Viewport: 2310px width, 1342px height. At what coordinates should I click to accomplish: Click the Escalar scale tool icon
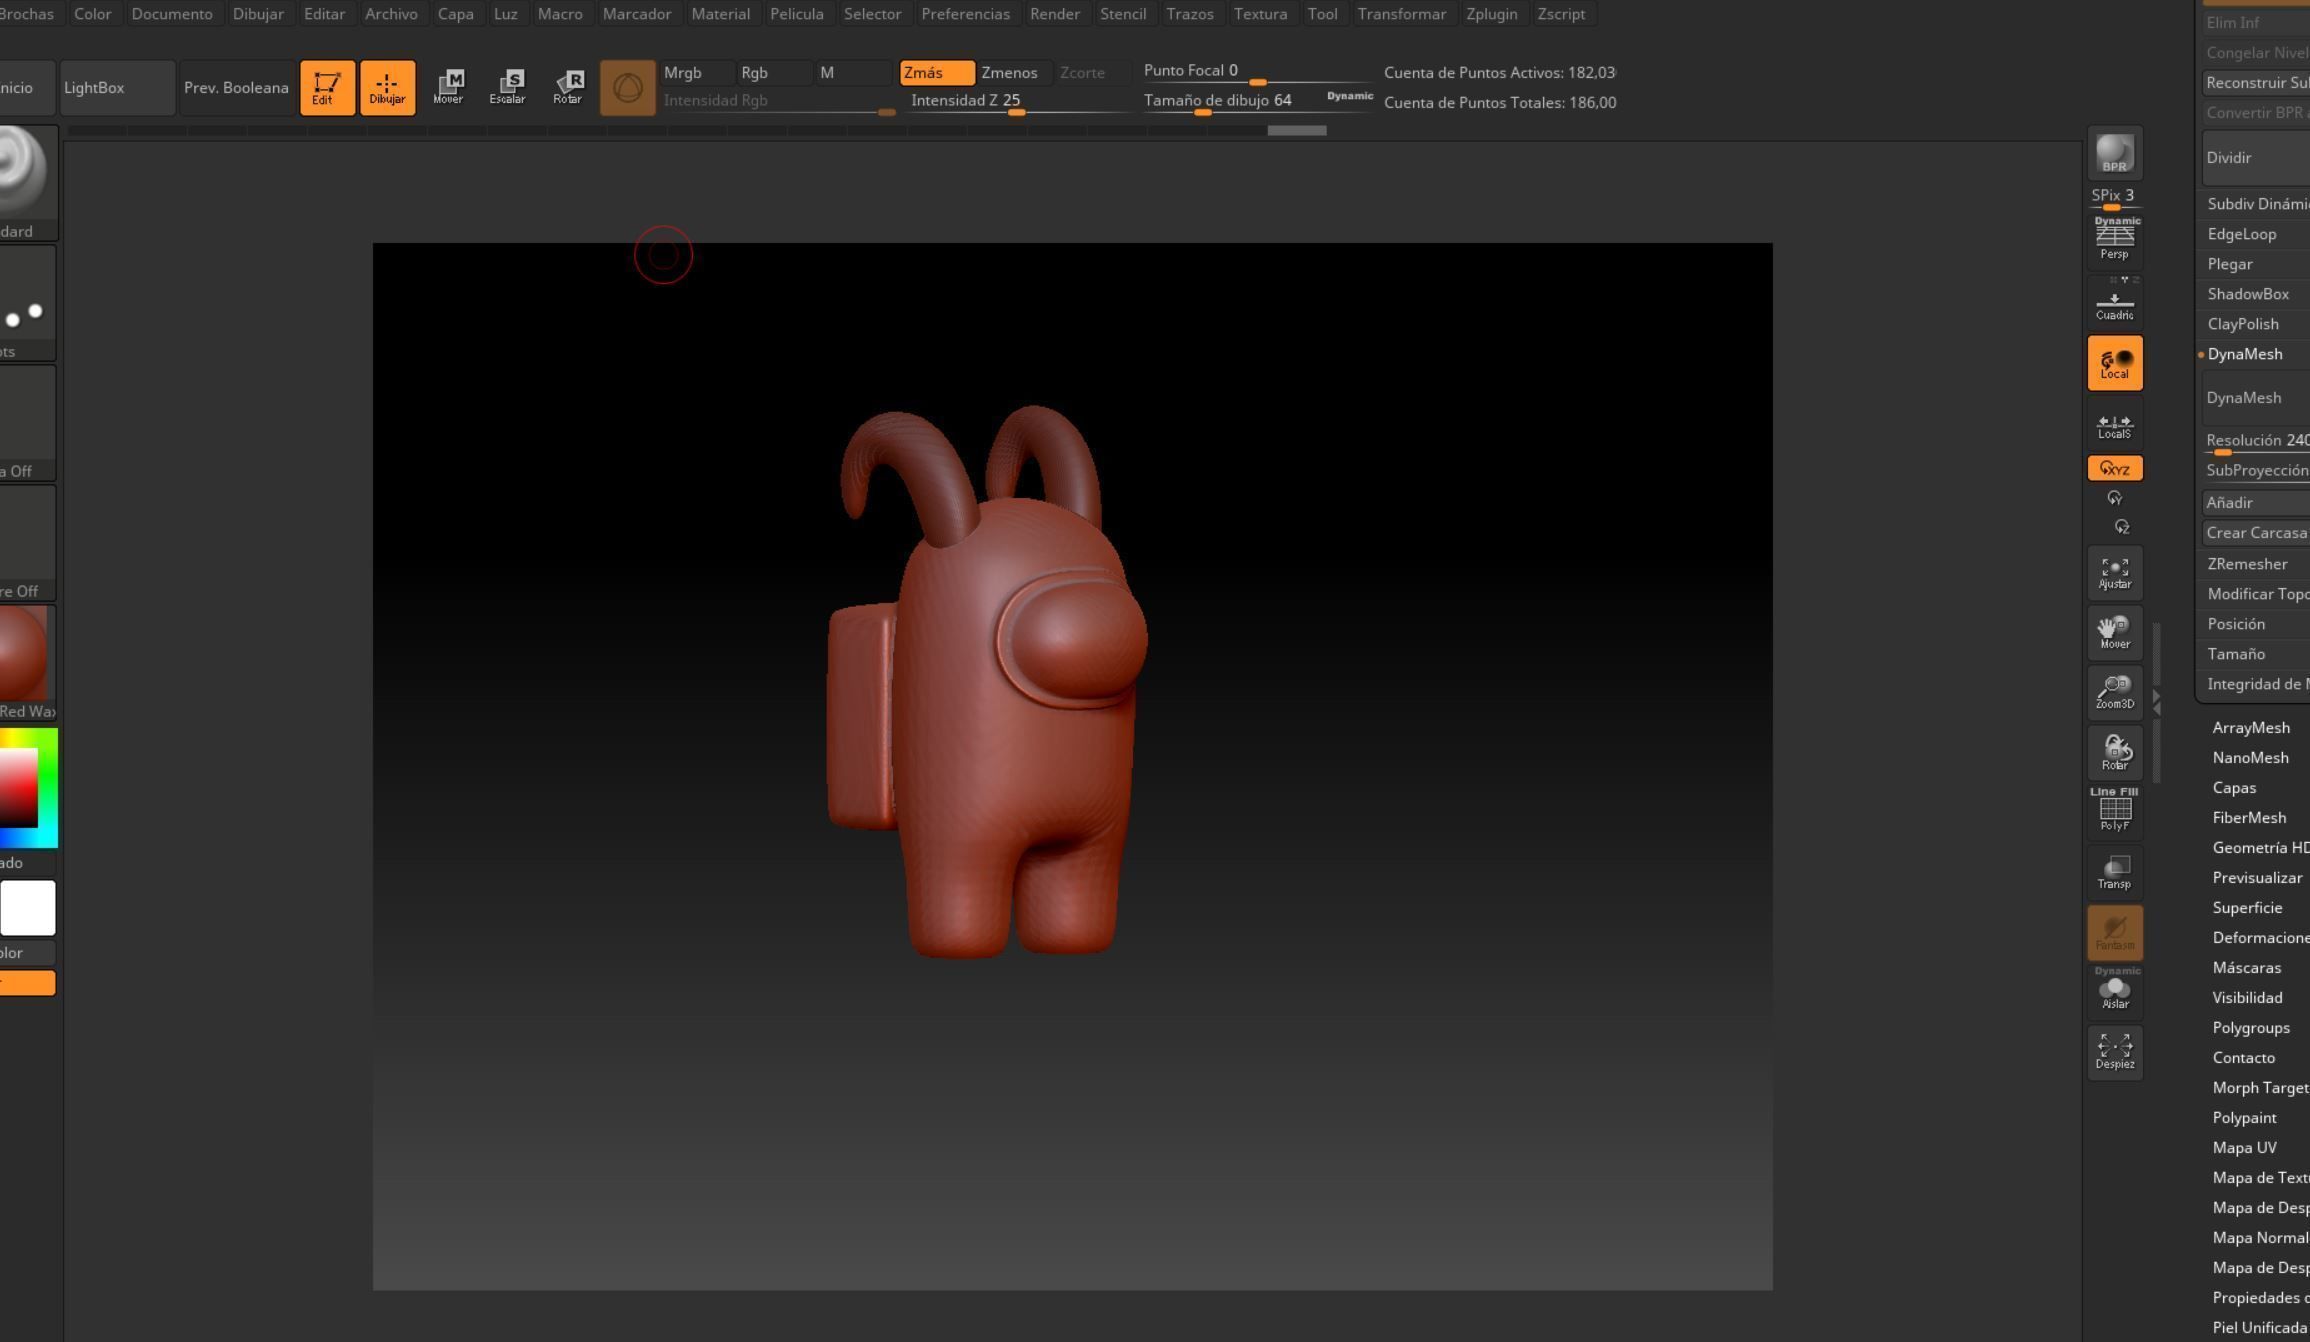508,87
